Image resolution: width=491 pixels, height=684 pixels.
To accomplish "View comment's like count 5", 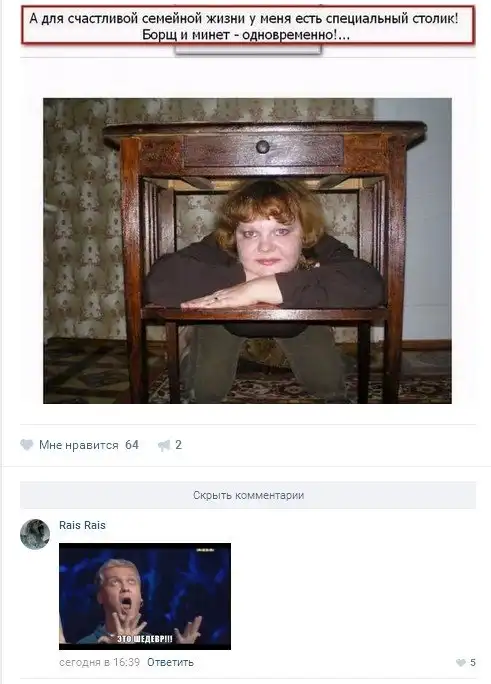I will 473,663.
